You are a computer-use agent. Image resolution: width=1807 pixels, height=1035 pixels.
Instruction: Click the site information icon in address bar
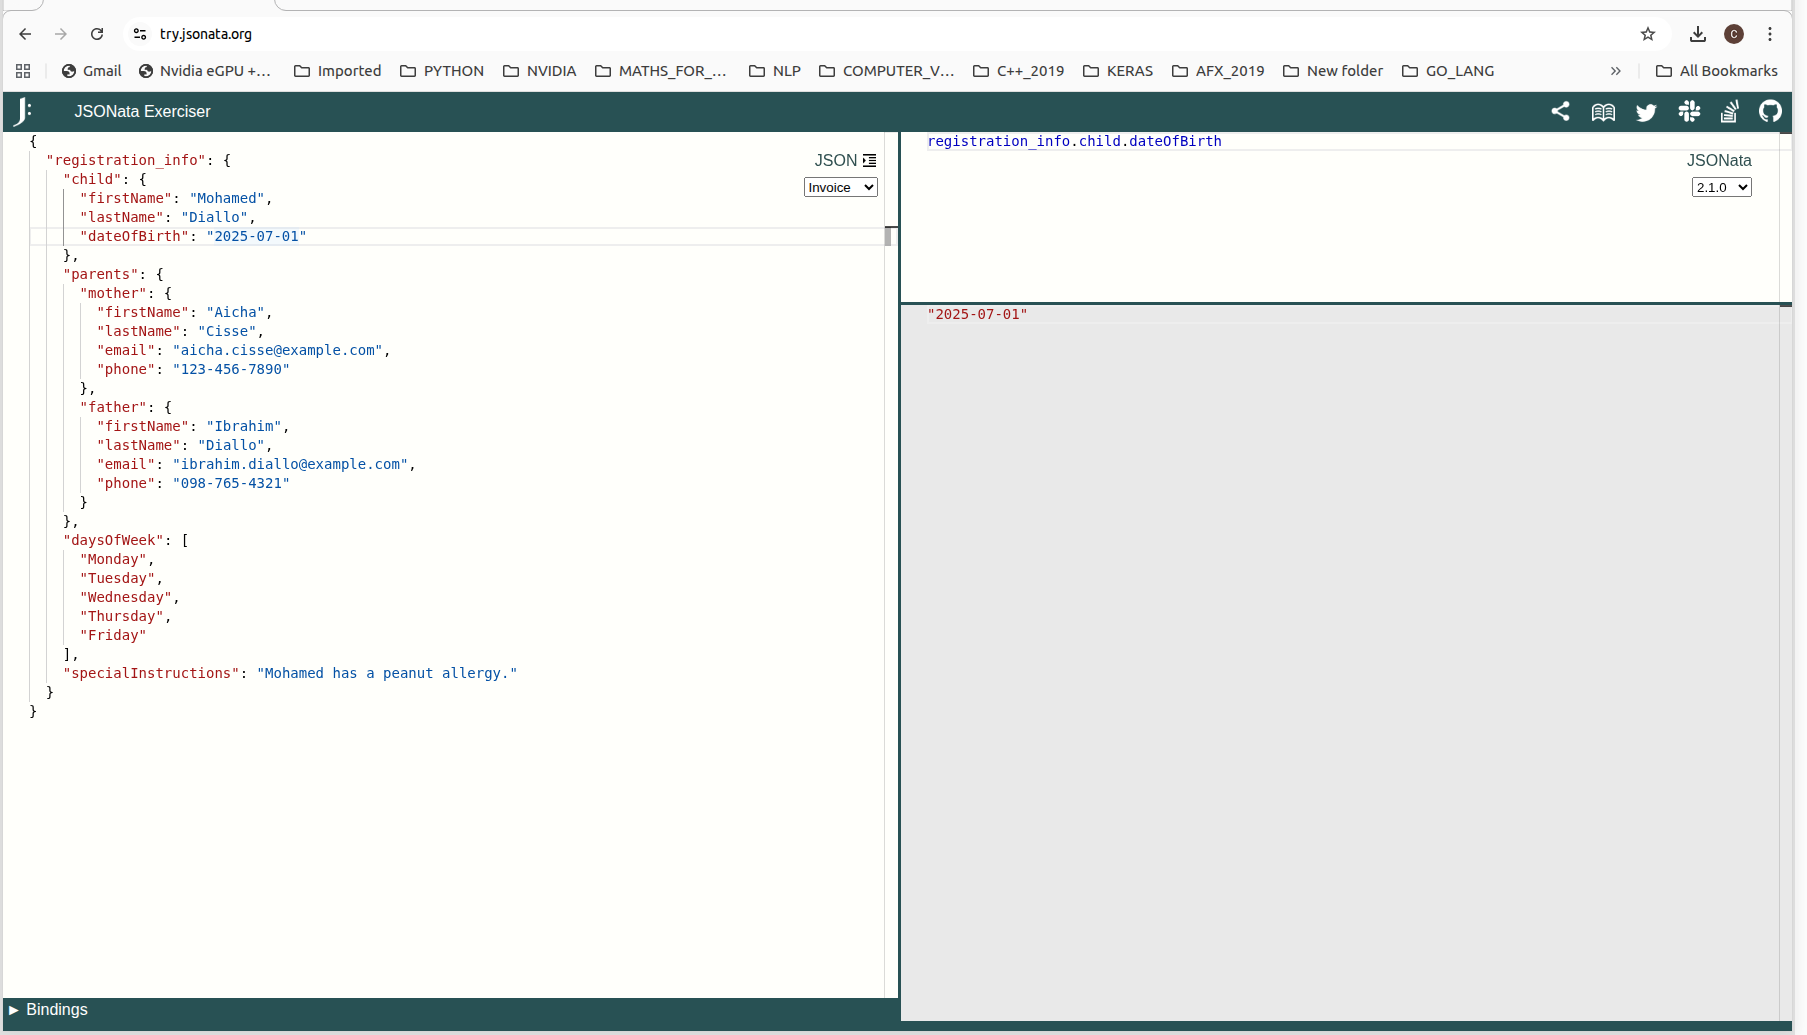point(139,33)
